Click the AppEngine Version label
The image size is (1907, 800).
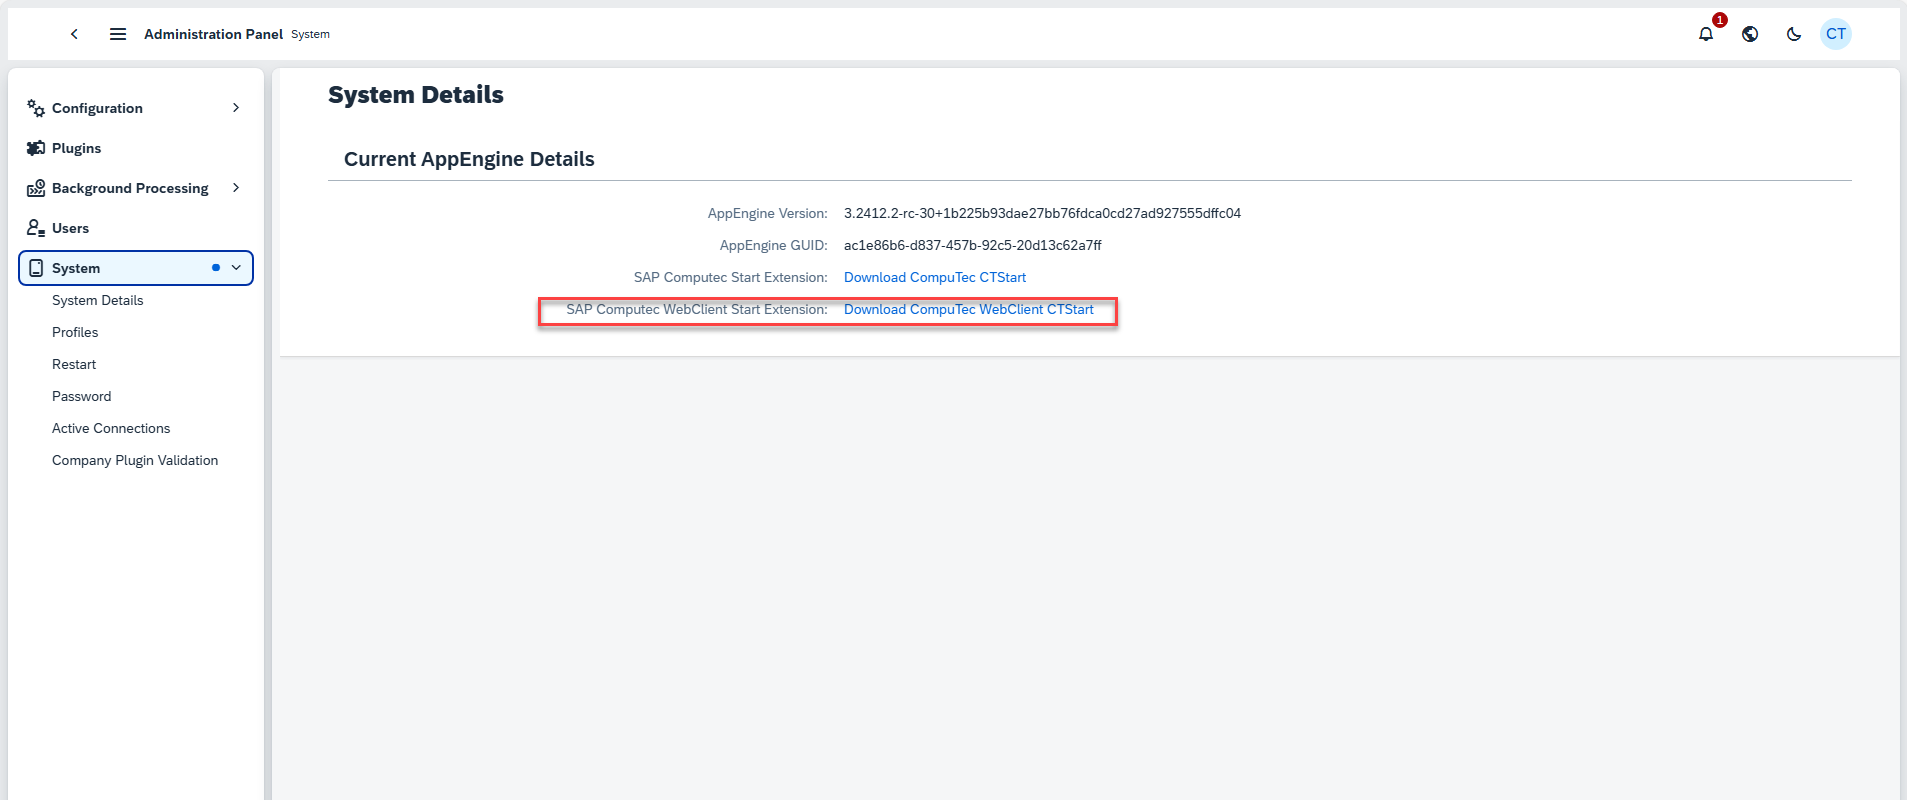(x=768, y=213)
